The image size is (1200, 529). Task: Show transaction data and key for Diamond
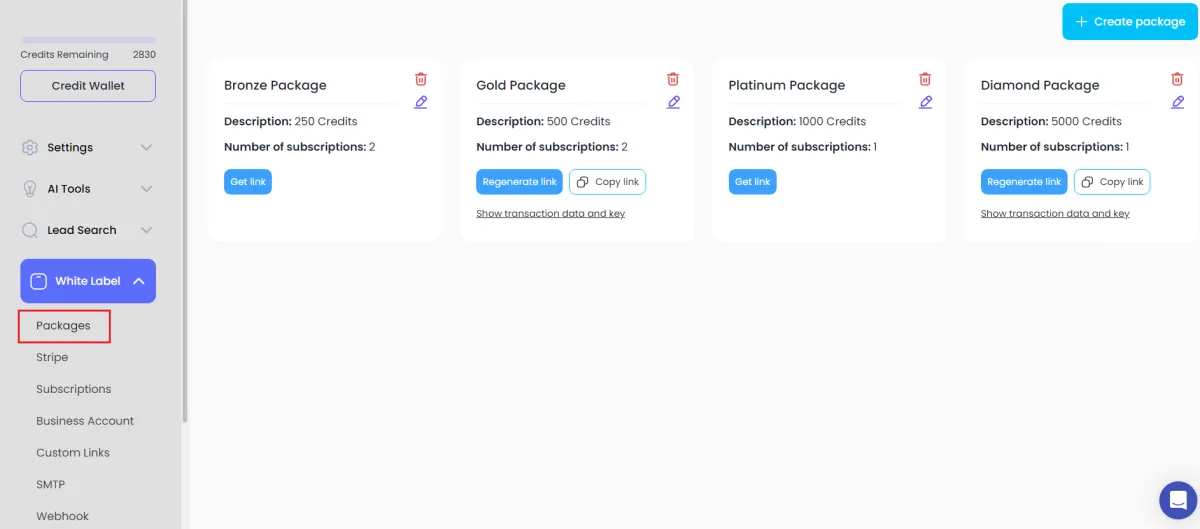1055,213
